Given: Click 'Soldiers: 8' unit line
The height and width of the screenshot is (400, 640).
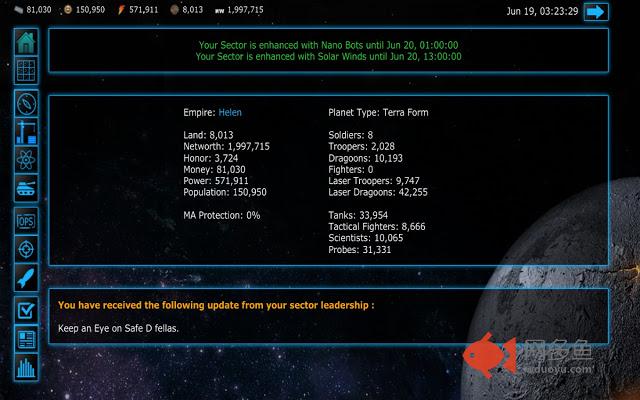Looking at the screenshot, I should (351, 135).
